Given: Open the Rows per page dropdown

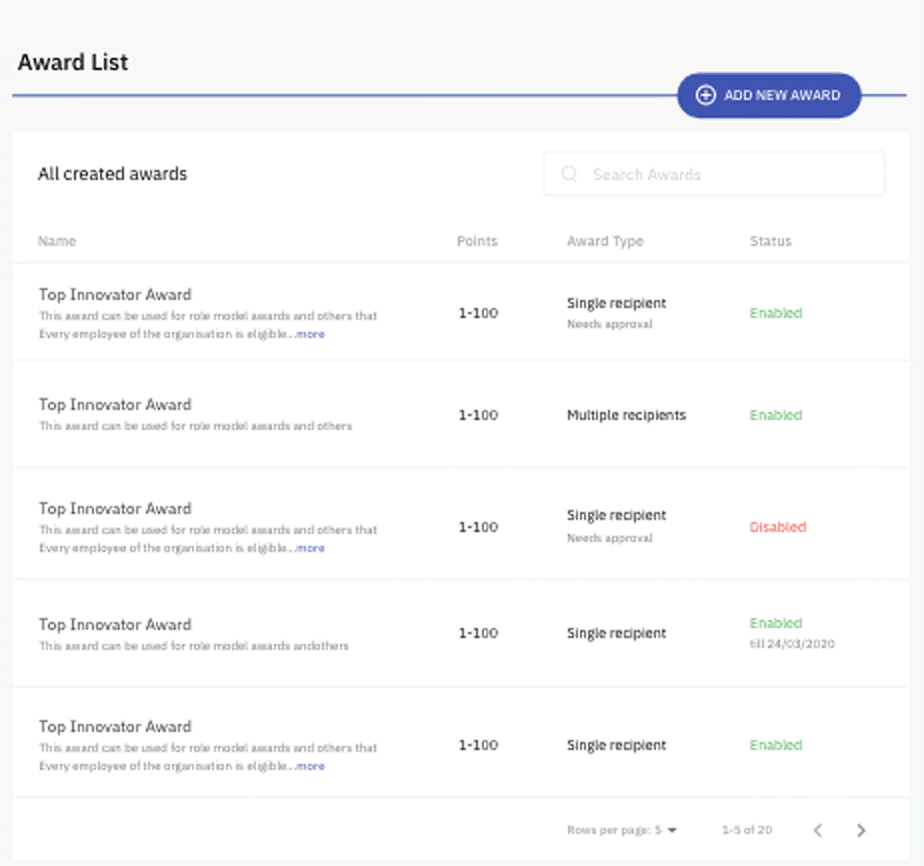Looking at the screenshot, I should tap(622, 830).
